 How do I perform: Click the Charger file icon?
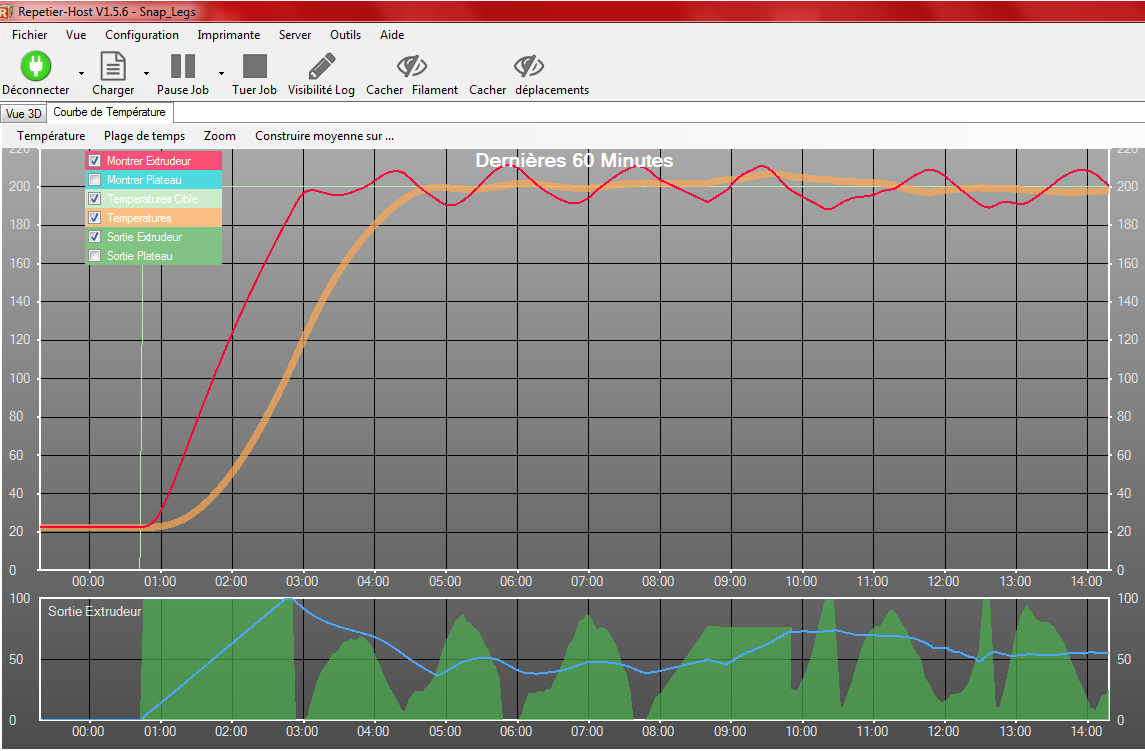pos(112,66)
